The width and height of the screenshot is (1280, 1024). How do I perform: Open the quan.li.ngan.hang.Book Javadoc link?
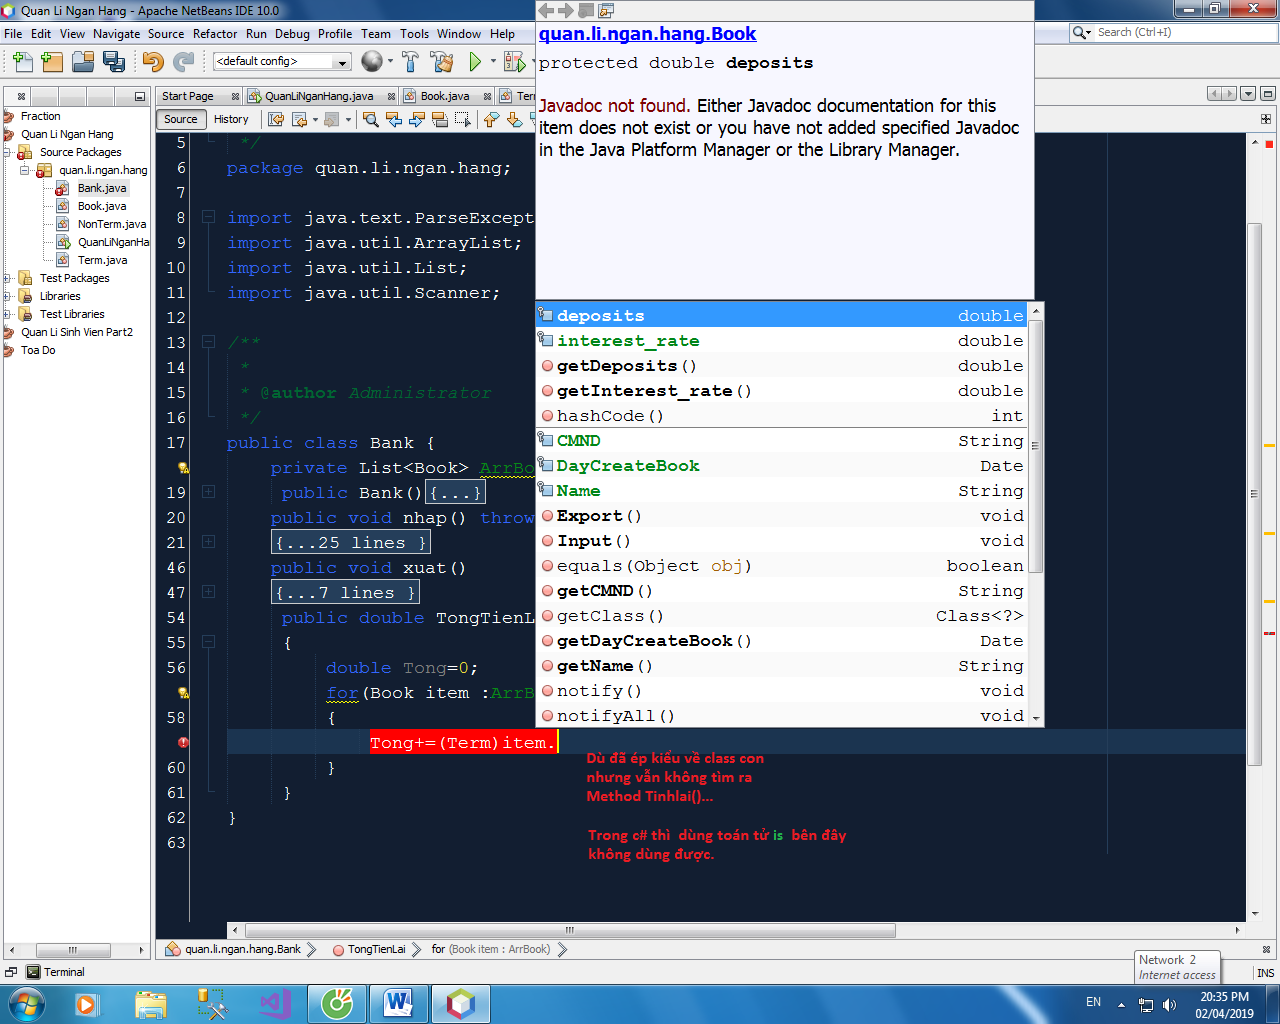(x=647, y=34)
